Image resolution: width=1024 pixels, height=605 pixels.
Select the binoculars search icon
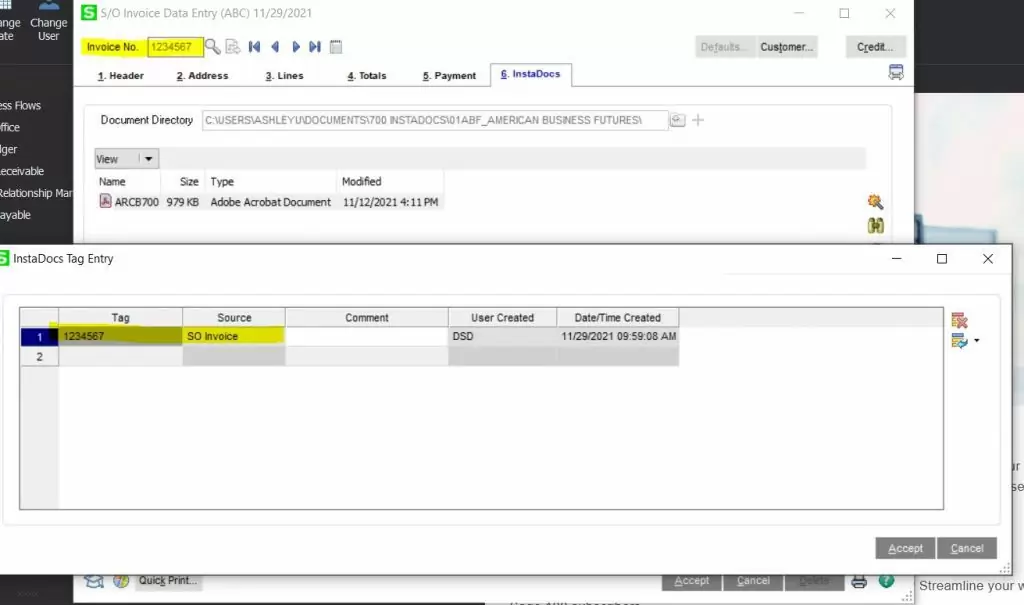tap(875, 225)
